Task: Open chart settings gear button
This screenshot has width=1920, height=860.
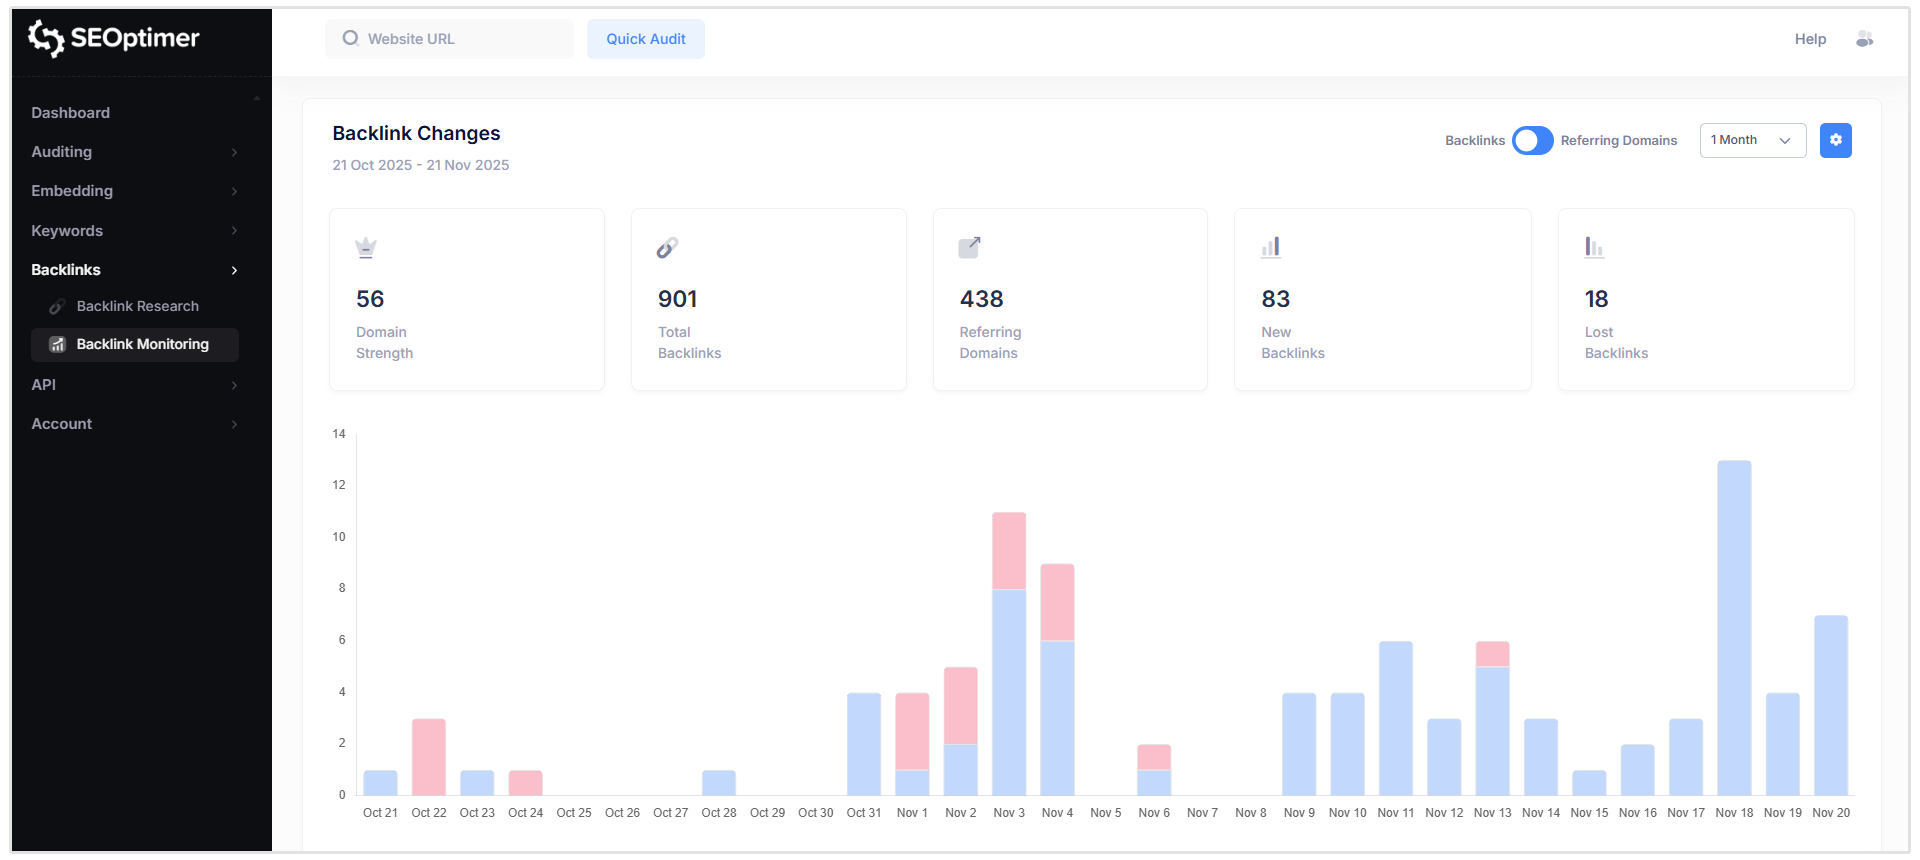Action: (1835, 140)
